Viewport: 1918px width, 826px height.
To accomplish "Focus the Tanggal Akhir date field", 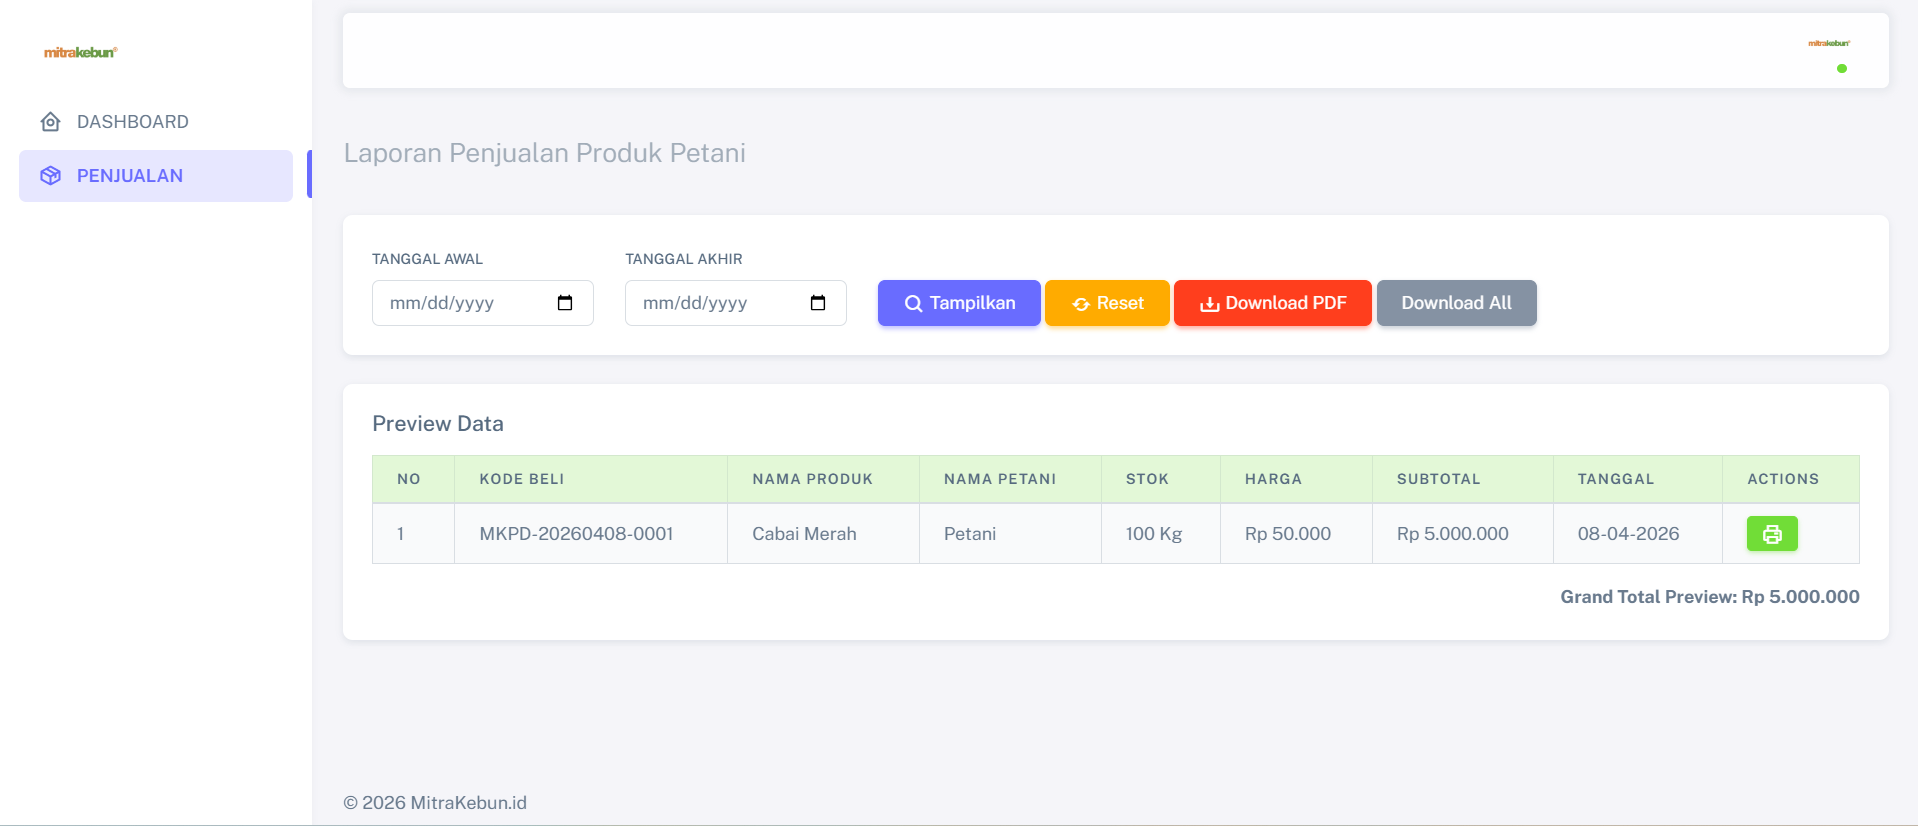I will 736,303.
